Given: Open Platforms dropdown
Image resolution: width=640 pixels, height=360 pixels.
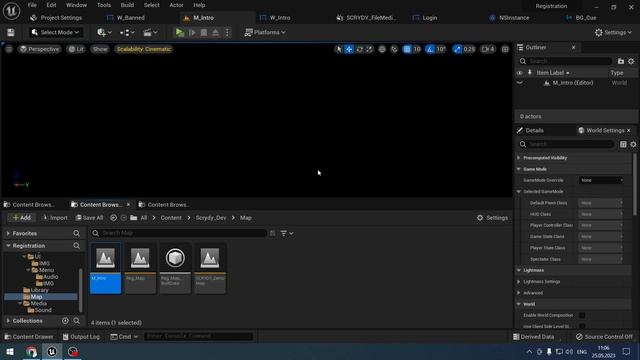Looking at the screenshot, I should pyautogui.click(x=265, y=32).
